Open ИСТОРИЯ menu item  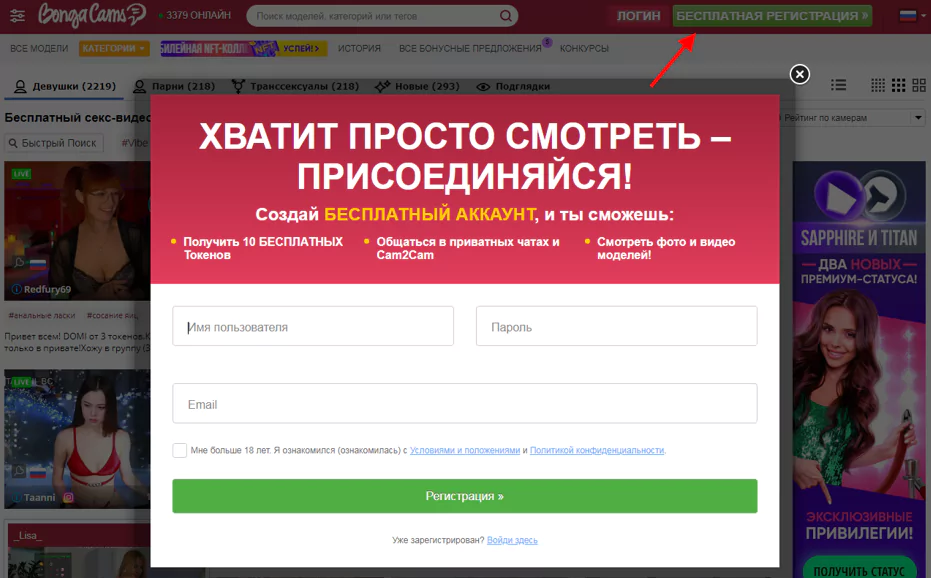pos(359,48)
